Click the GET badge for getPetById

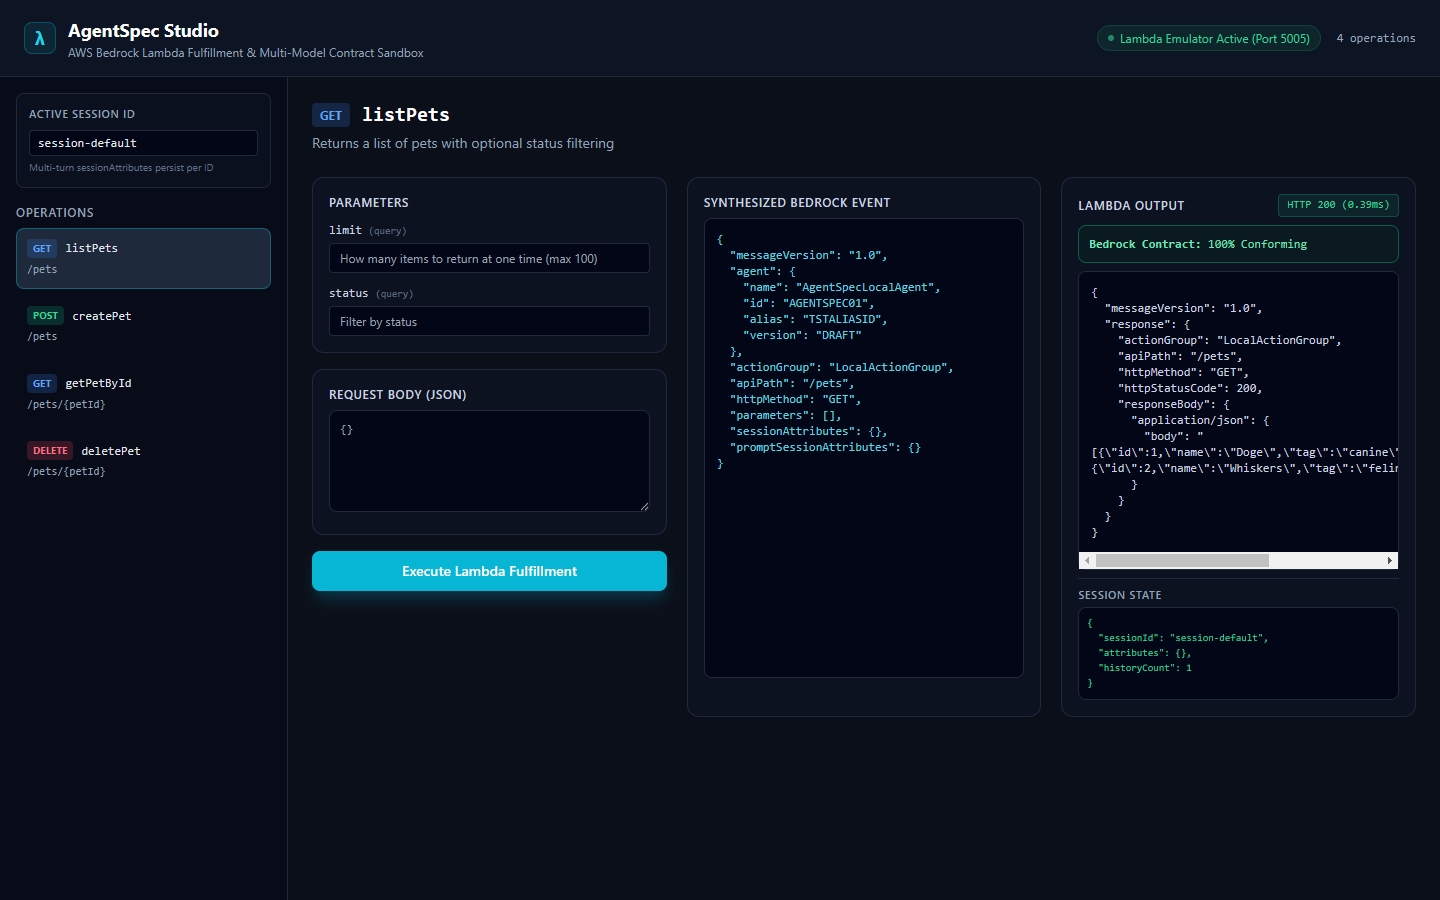[42, 383]
